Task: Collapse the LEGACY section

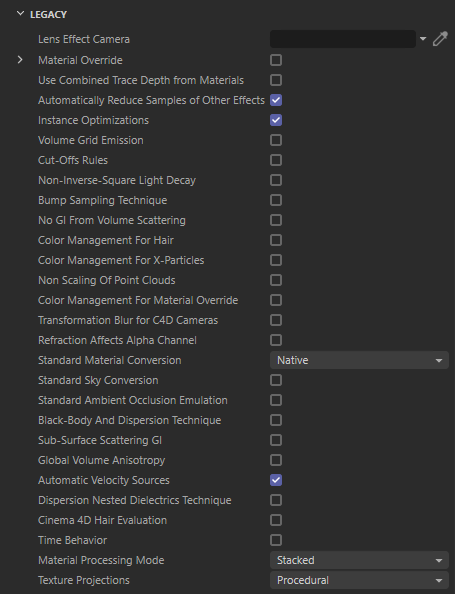Action: [20, 14]
